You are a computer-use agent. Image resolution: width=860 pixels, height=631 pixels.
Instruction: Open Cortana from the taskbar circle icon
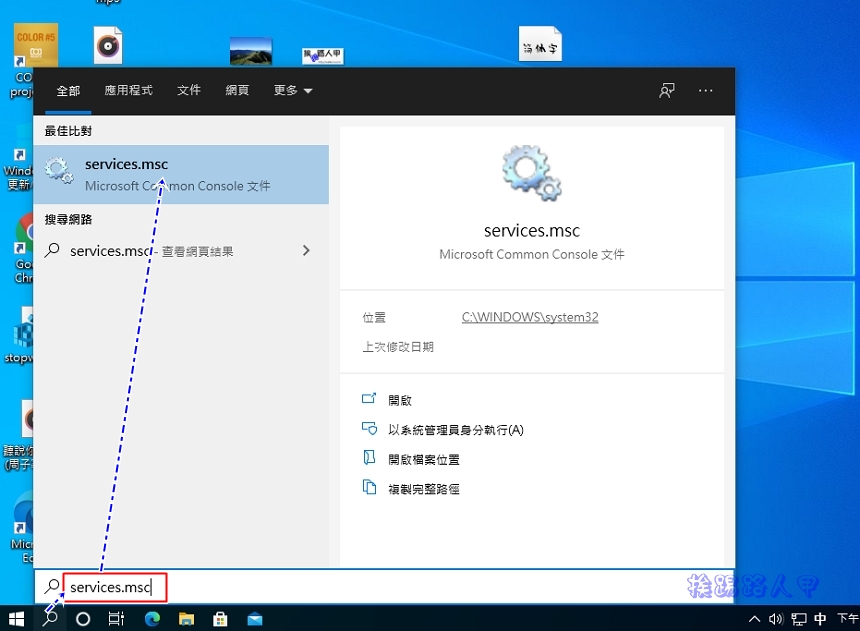83,619
